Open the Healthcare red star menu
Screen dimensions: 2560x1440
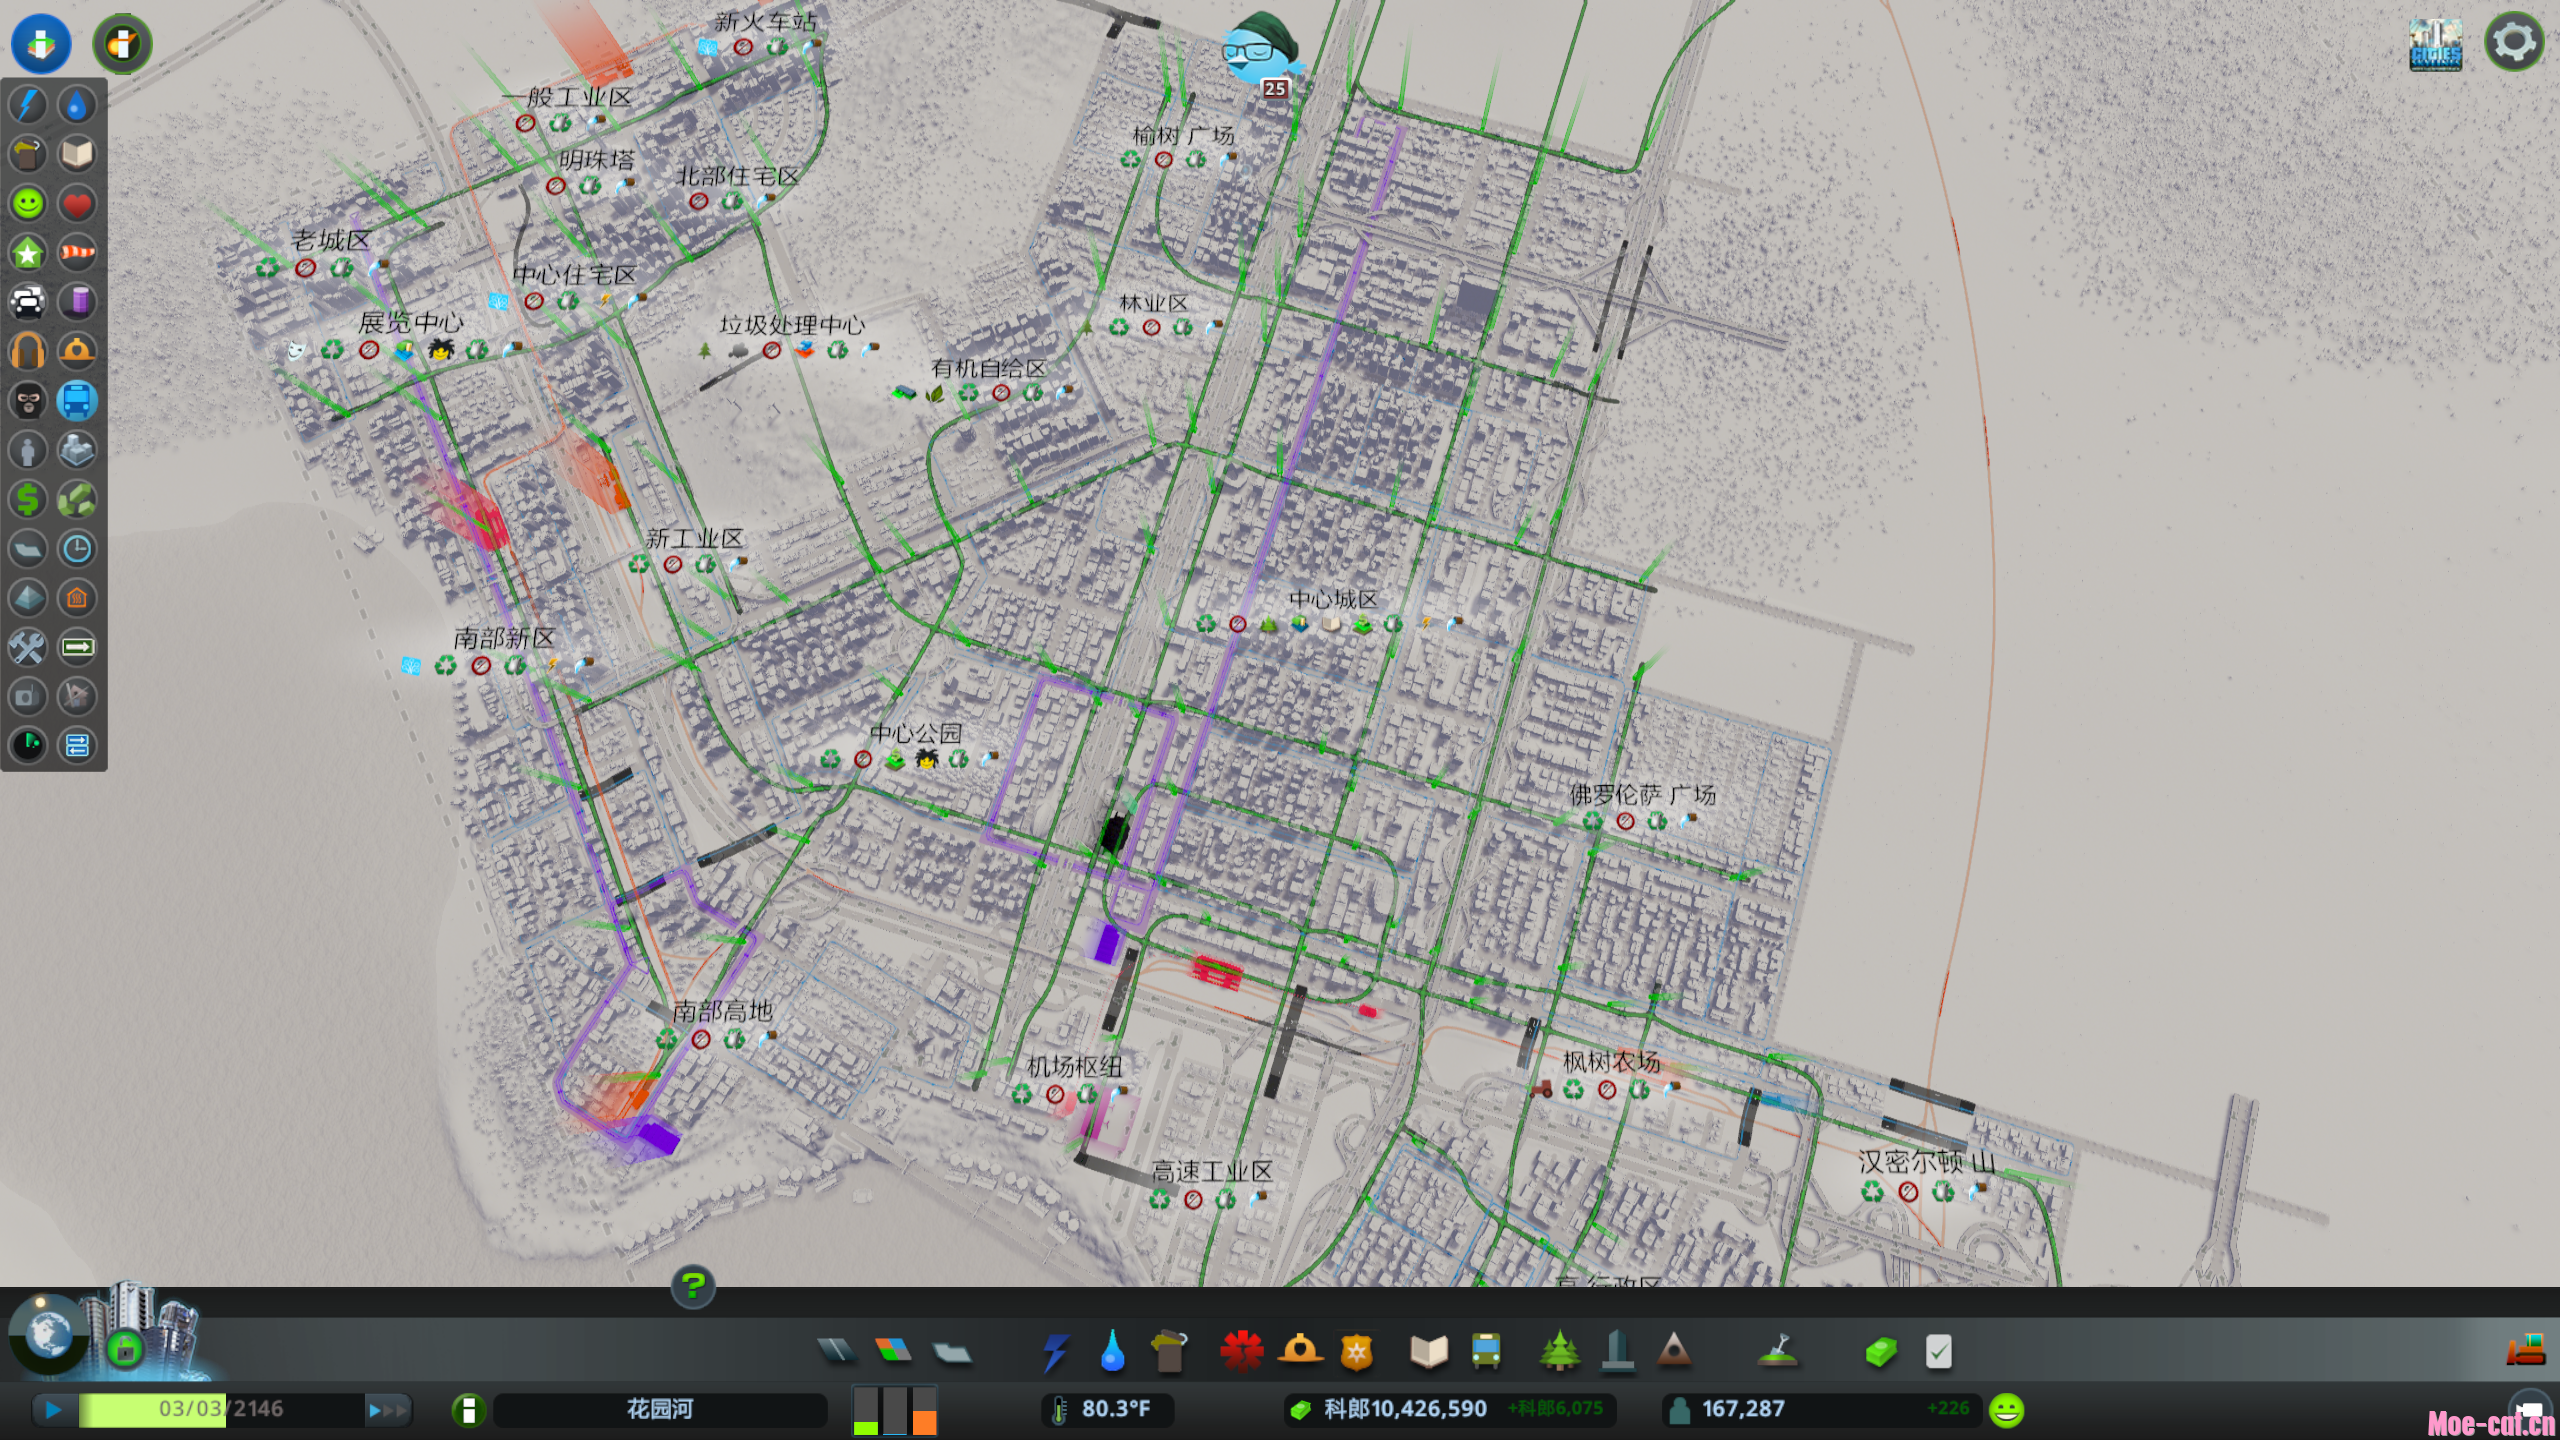click(1241, 1352)
